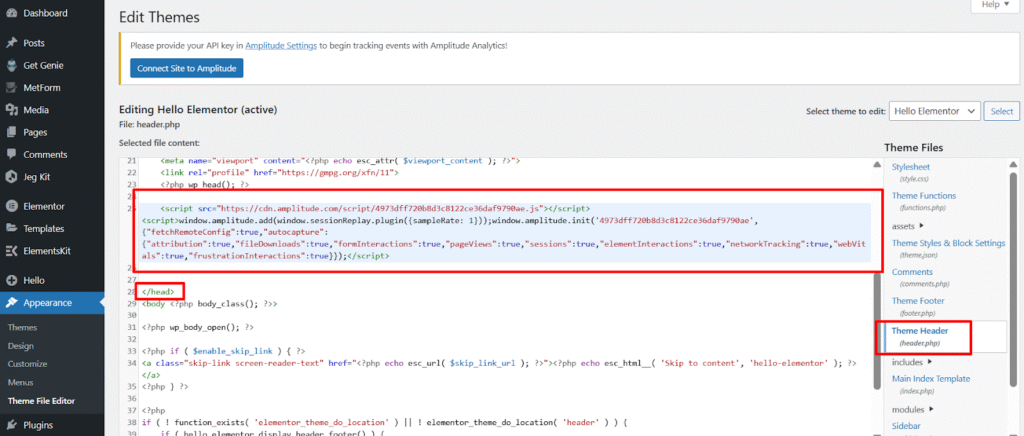Click Connect Site to Amplitude button
Viewport: 1024px width, 436px height.
(x=186, y=68)
